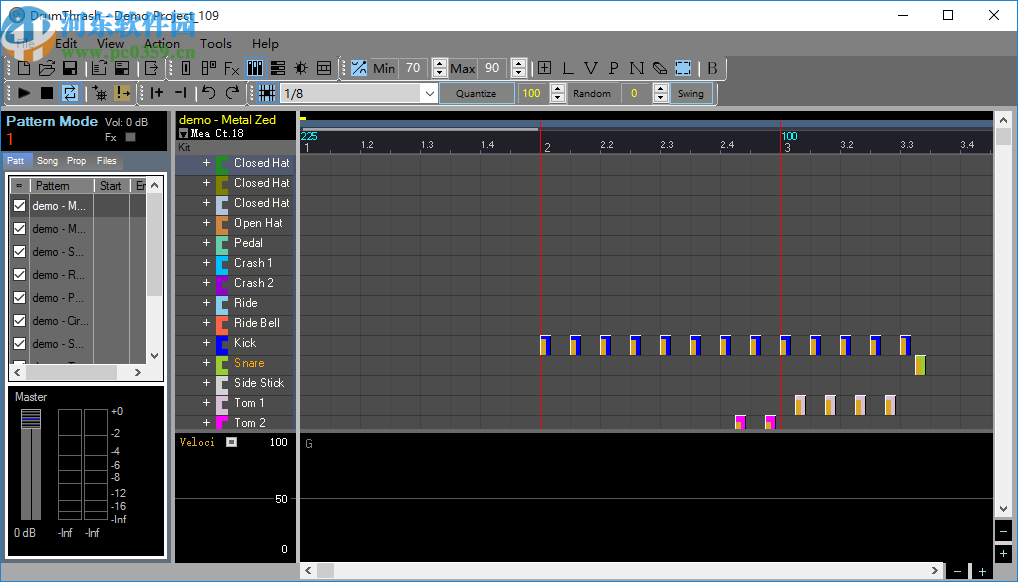Switch to the Song tab

(47, 161)
